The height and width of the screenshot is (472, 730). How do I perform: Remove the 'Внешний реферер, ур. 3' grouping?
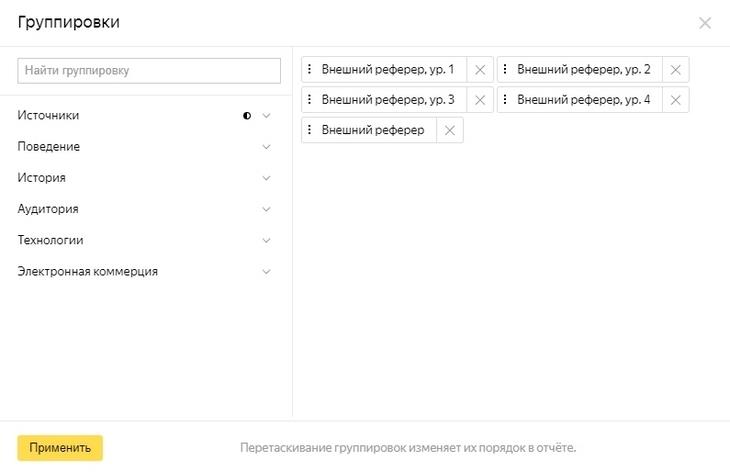pos(480,100)
